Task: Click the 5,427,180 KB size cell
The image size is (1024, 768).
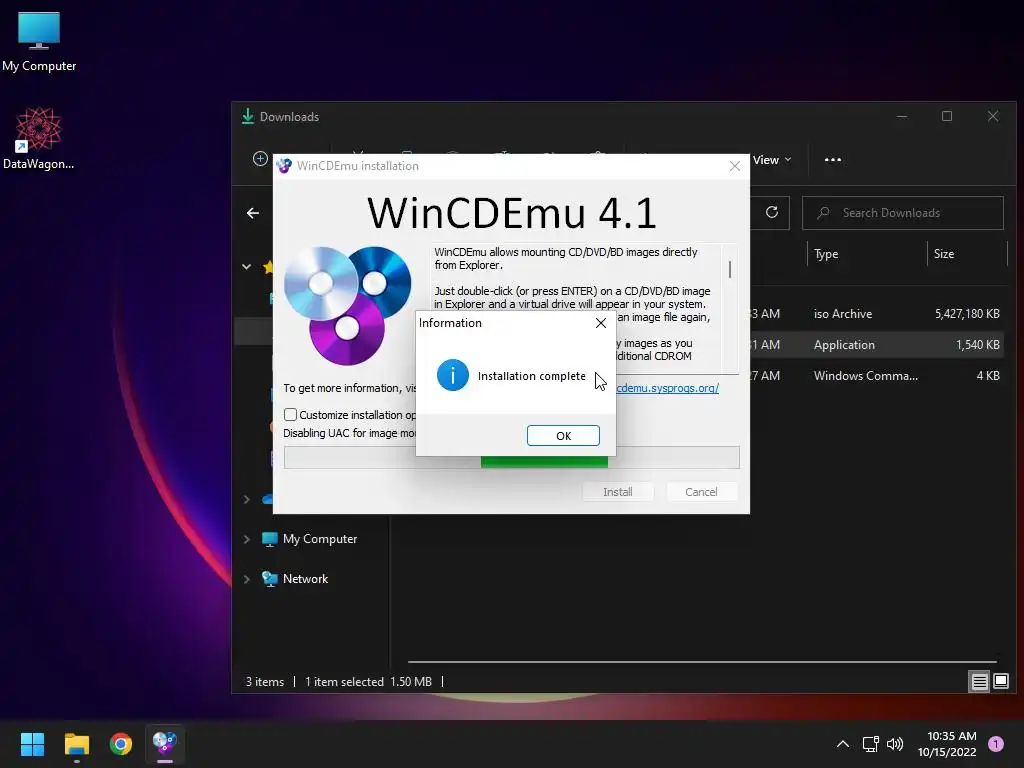Action: point(967,313)
